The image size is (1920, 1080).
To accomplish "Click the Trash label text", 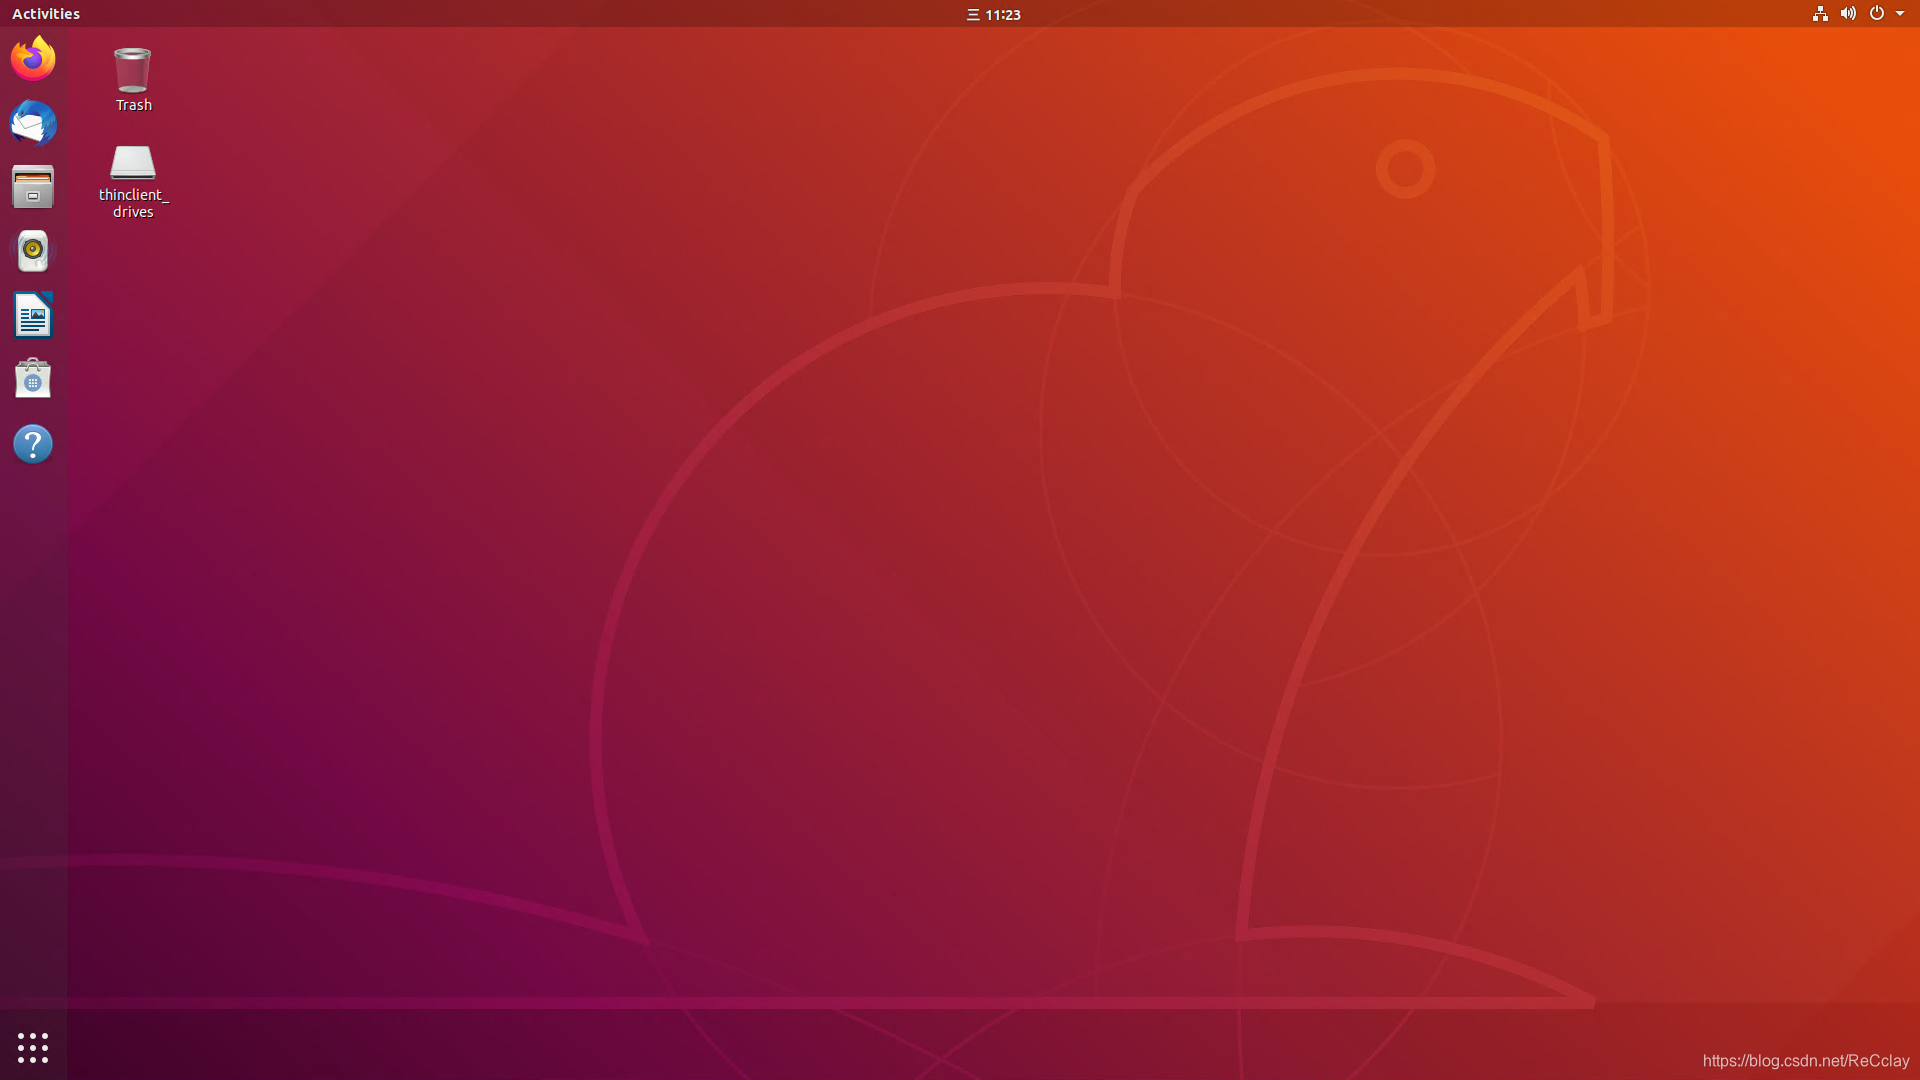I will click(133, 105).
